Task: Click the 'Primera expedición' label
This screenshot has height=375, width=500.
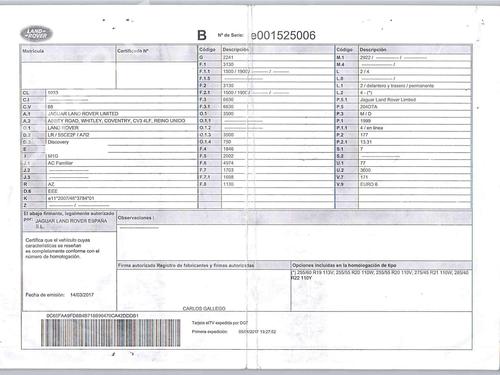Action: point(210,332)
